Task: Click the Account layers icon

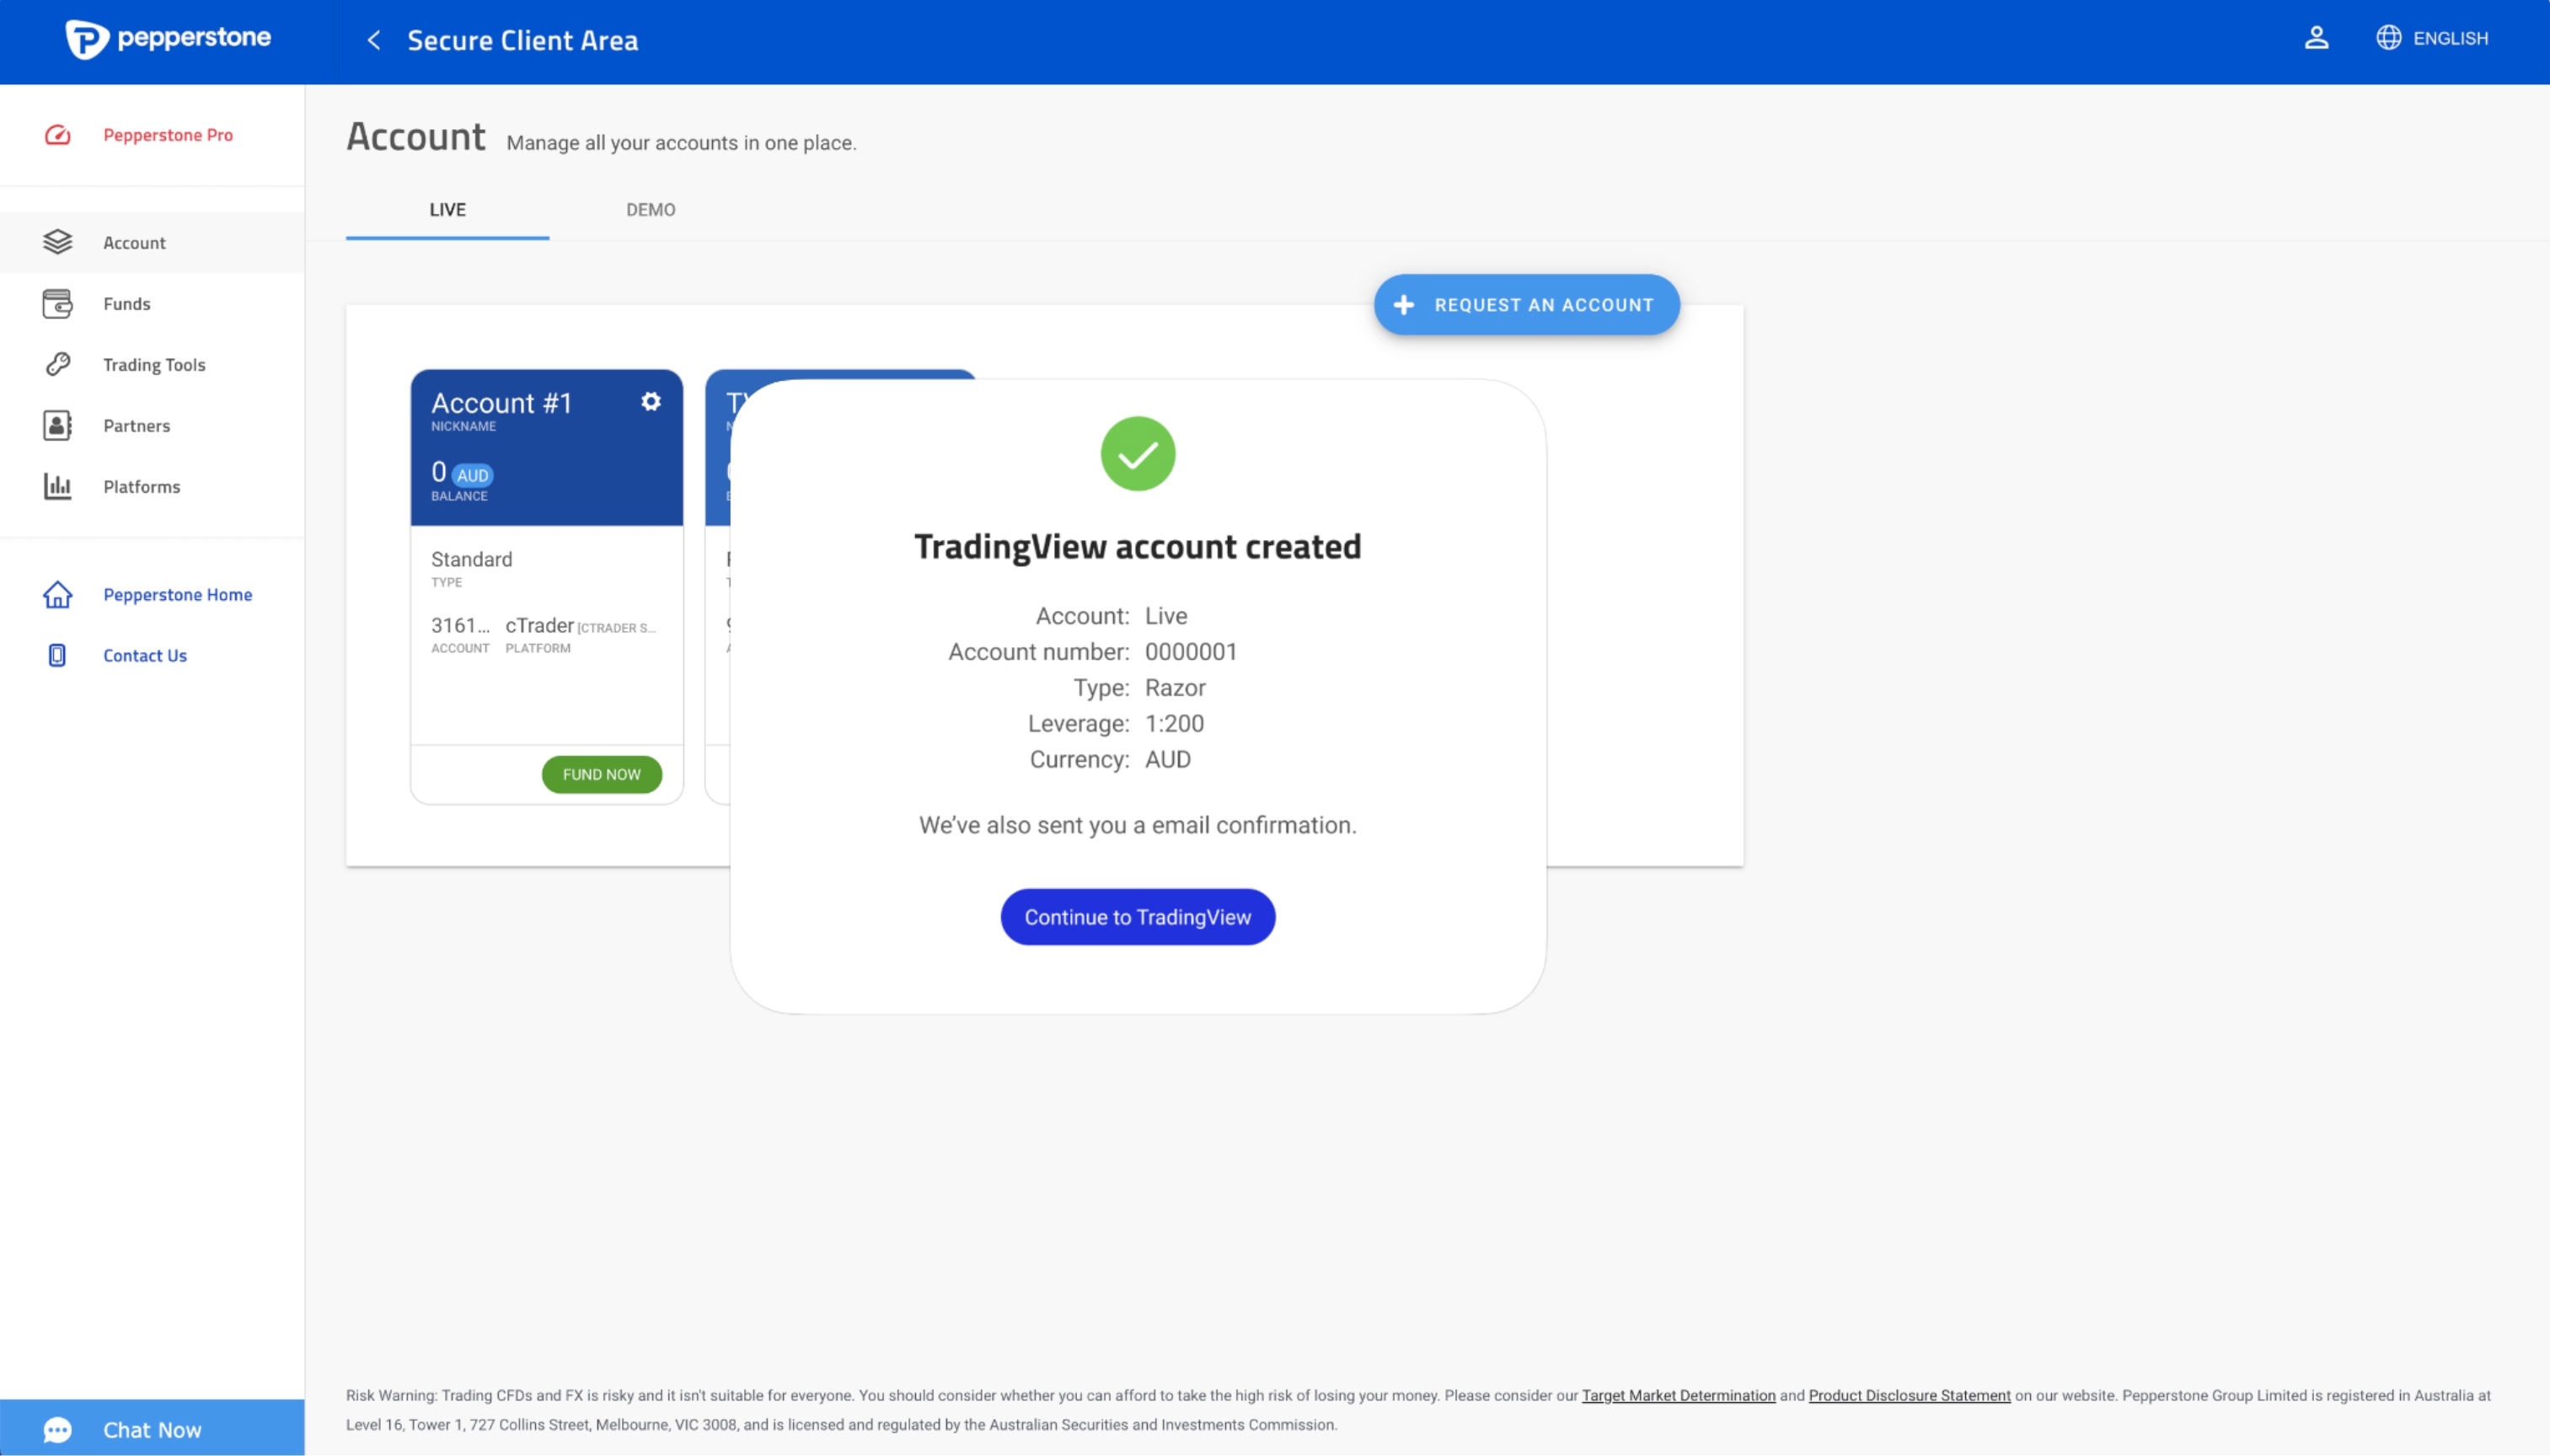Action: (x=58, y=242)
